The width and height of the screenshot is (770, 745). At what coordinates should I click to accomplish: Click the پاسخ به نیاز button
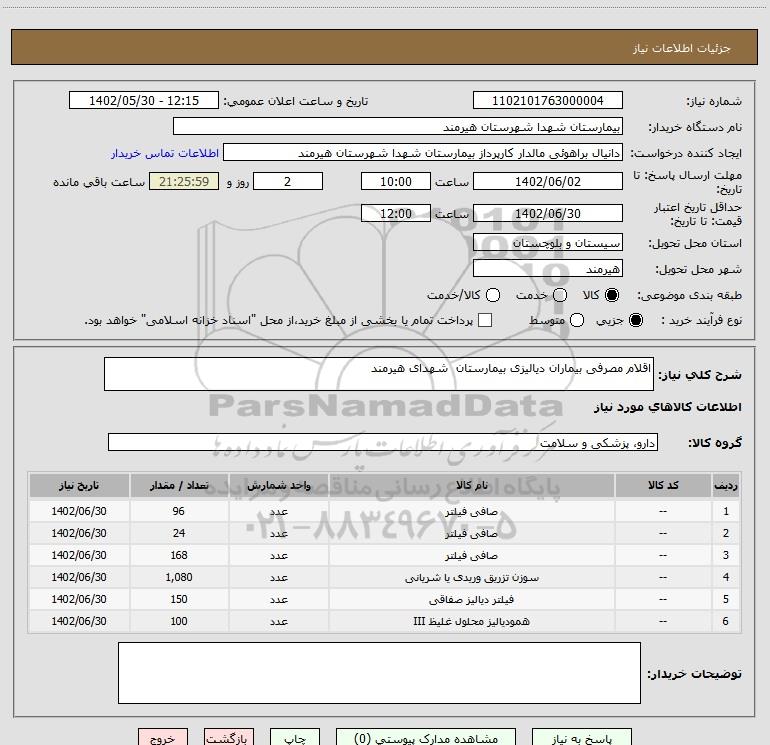581,738
